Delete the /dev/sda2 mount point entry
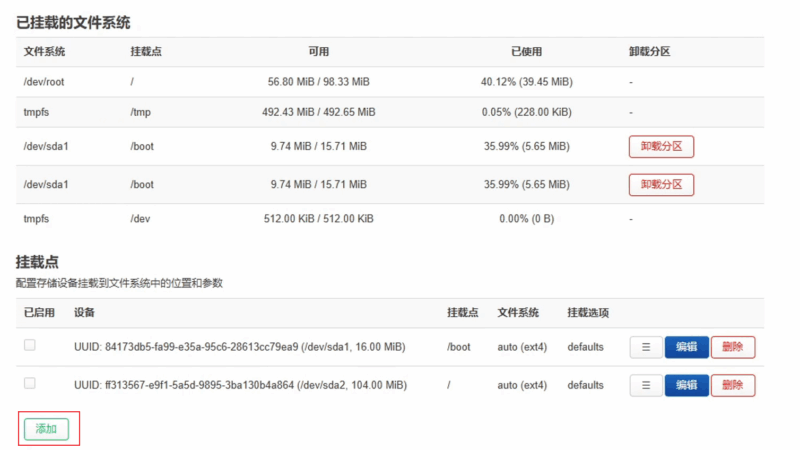This screenshot has height=450, width=800. (x=733, y=385)
